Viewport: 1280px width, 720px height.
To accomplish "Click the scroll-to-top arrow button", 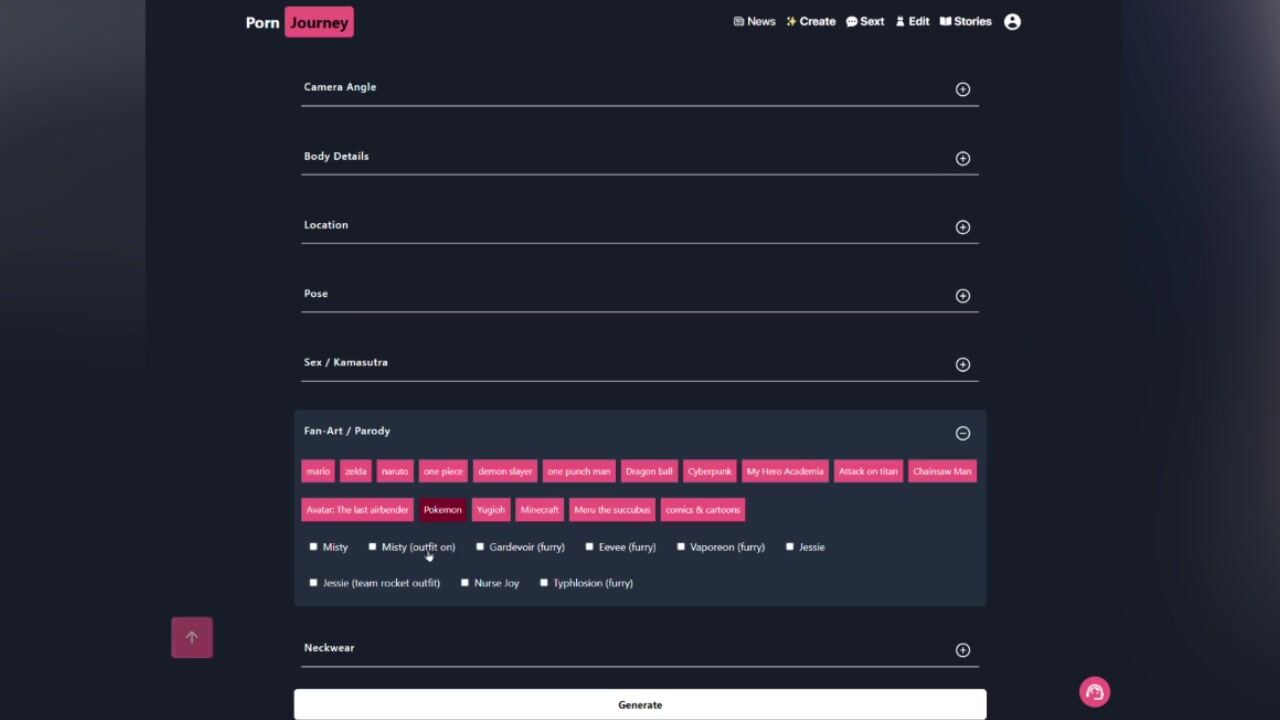I will pyautogui.click(x=192, y=637).
